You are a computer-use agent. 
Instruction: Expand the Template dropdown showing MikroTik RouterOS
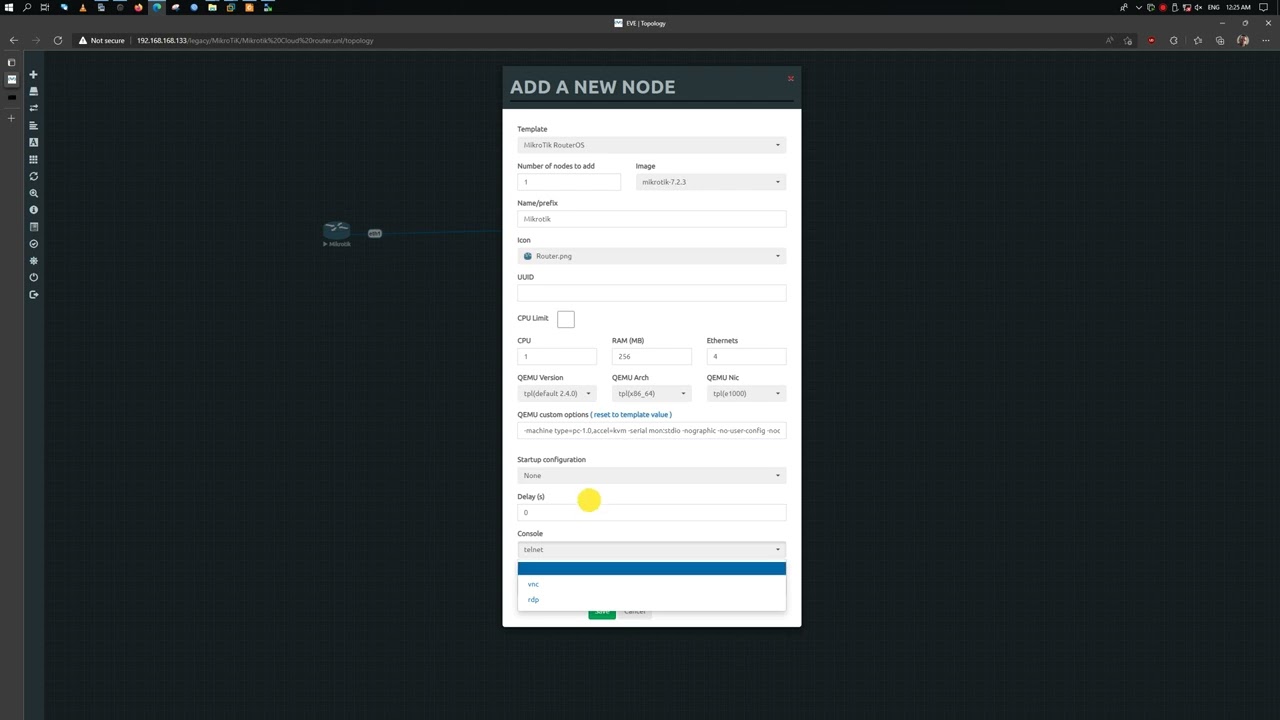point(651,145)
